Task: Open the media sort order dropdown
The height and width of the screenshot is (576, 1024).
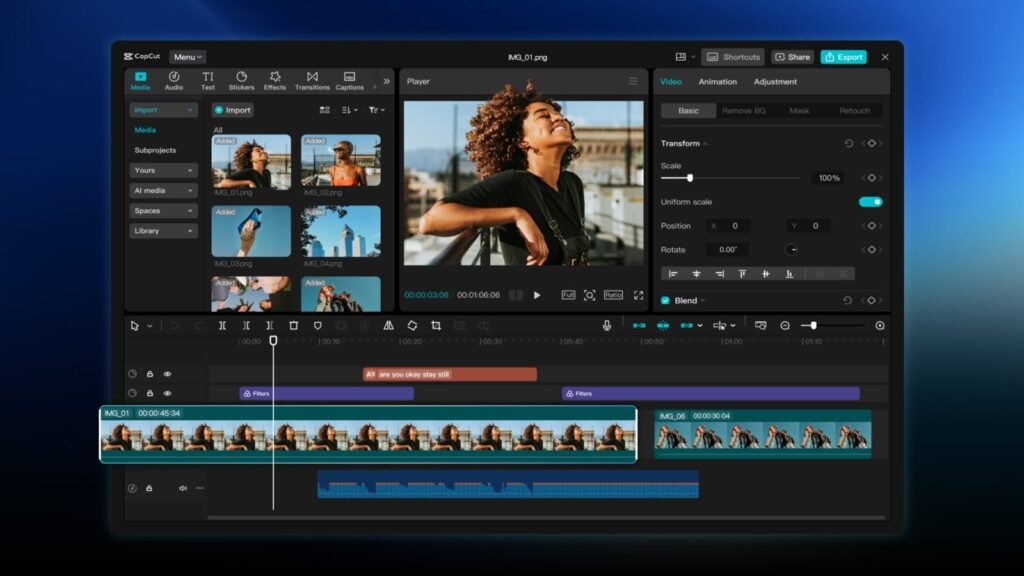Action: coord(349,110)
